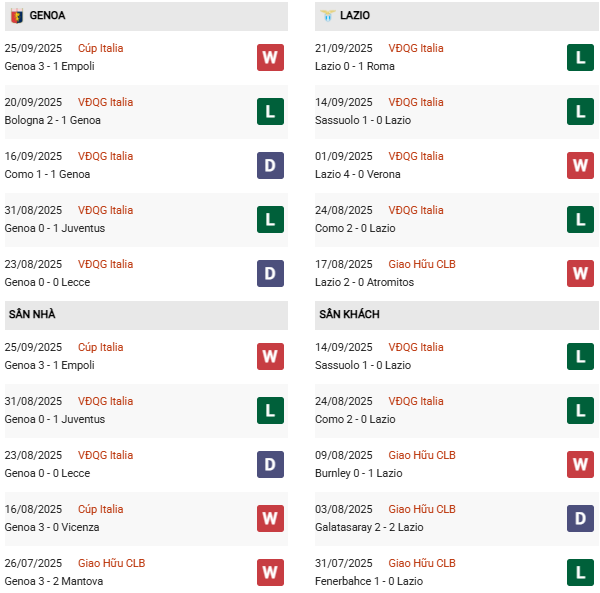
Task: Click the D badge for Galatasaray 2 - 2 Lazio
Action: [x=580, y=518]
